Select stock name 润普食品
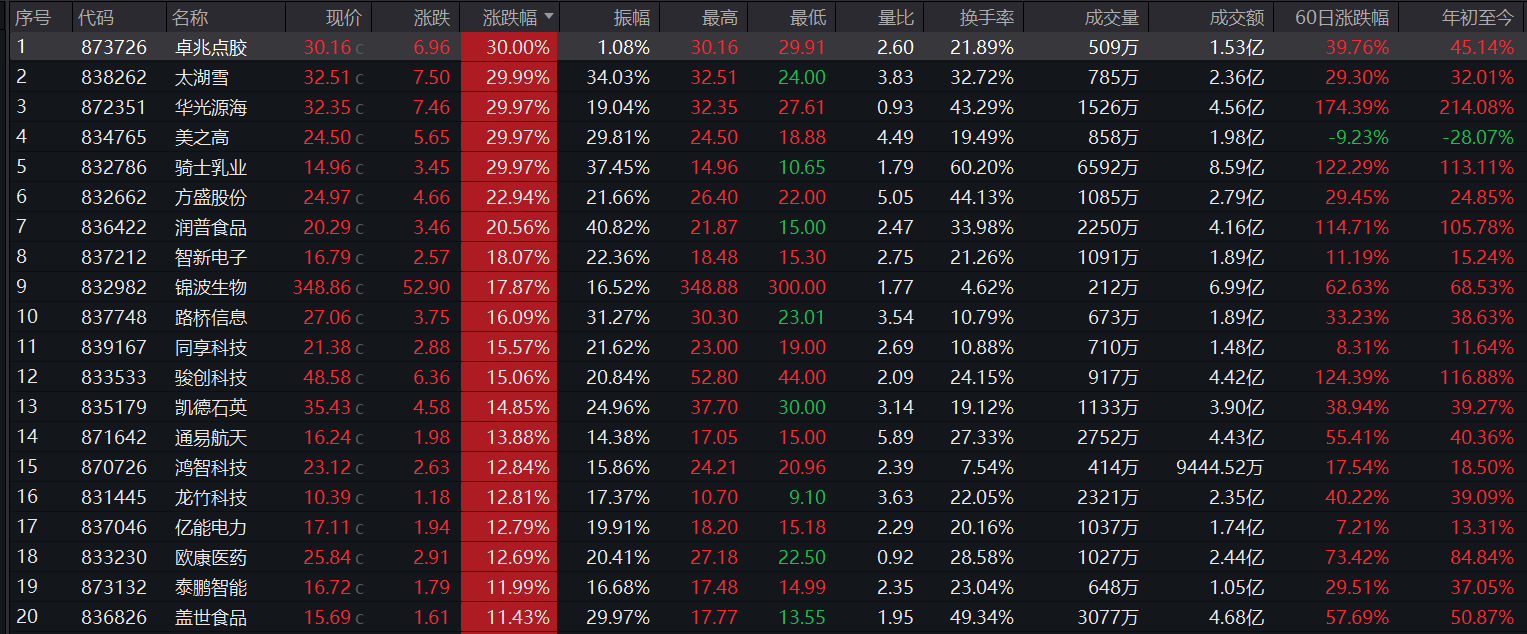The height and width of the screenshot is (634, 1527). 210,227
